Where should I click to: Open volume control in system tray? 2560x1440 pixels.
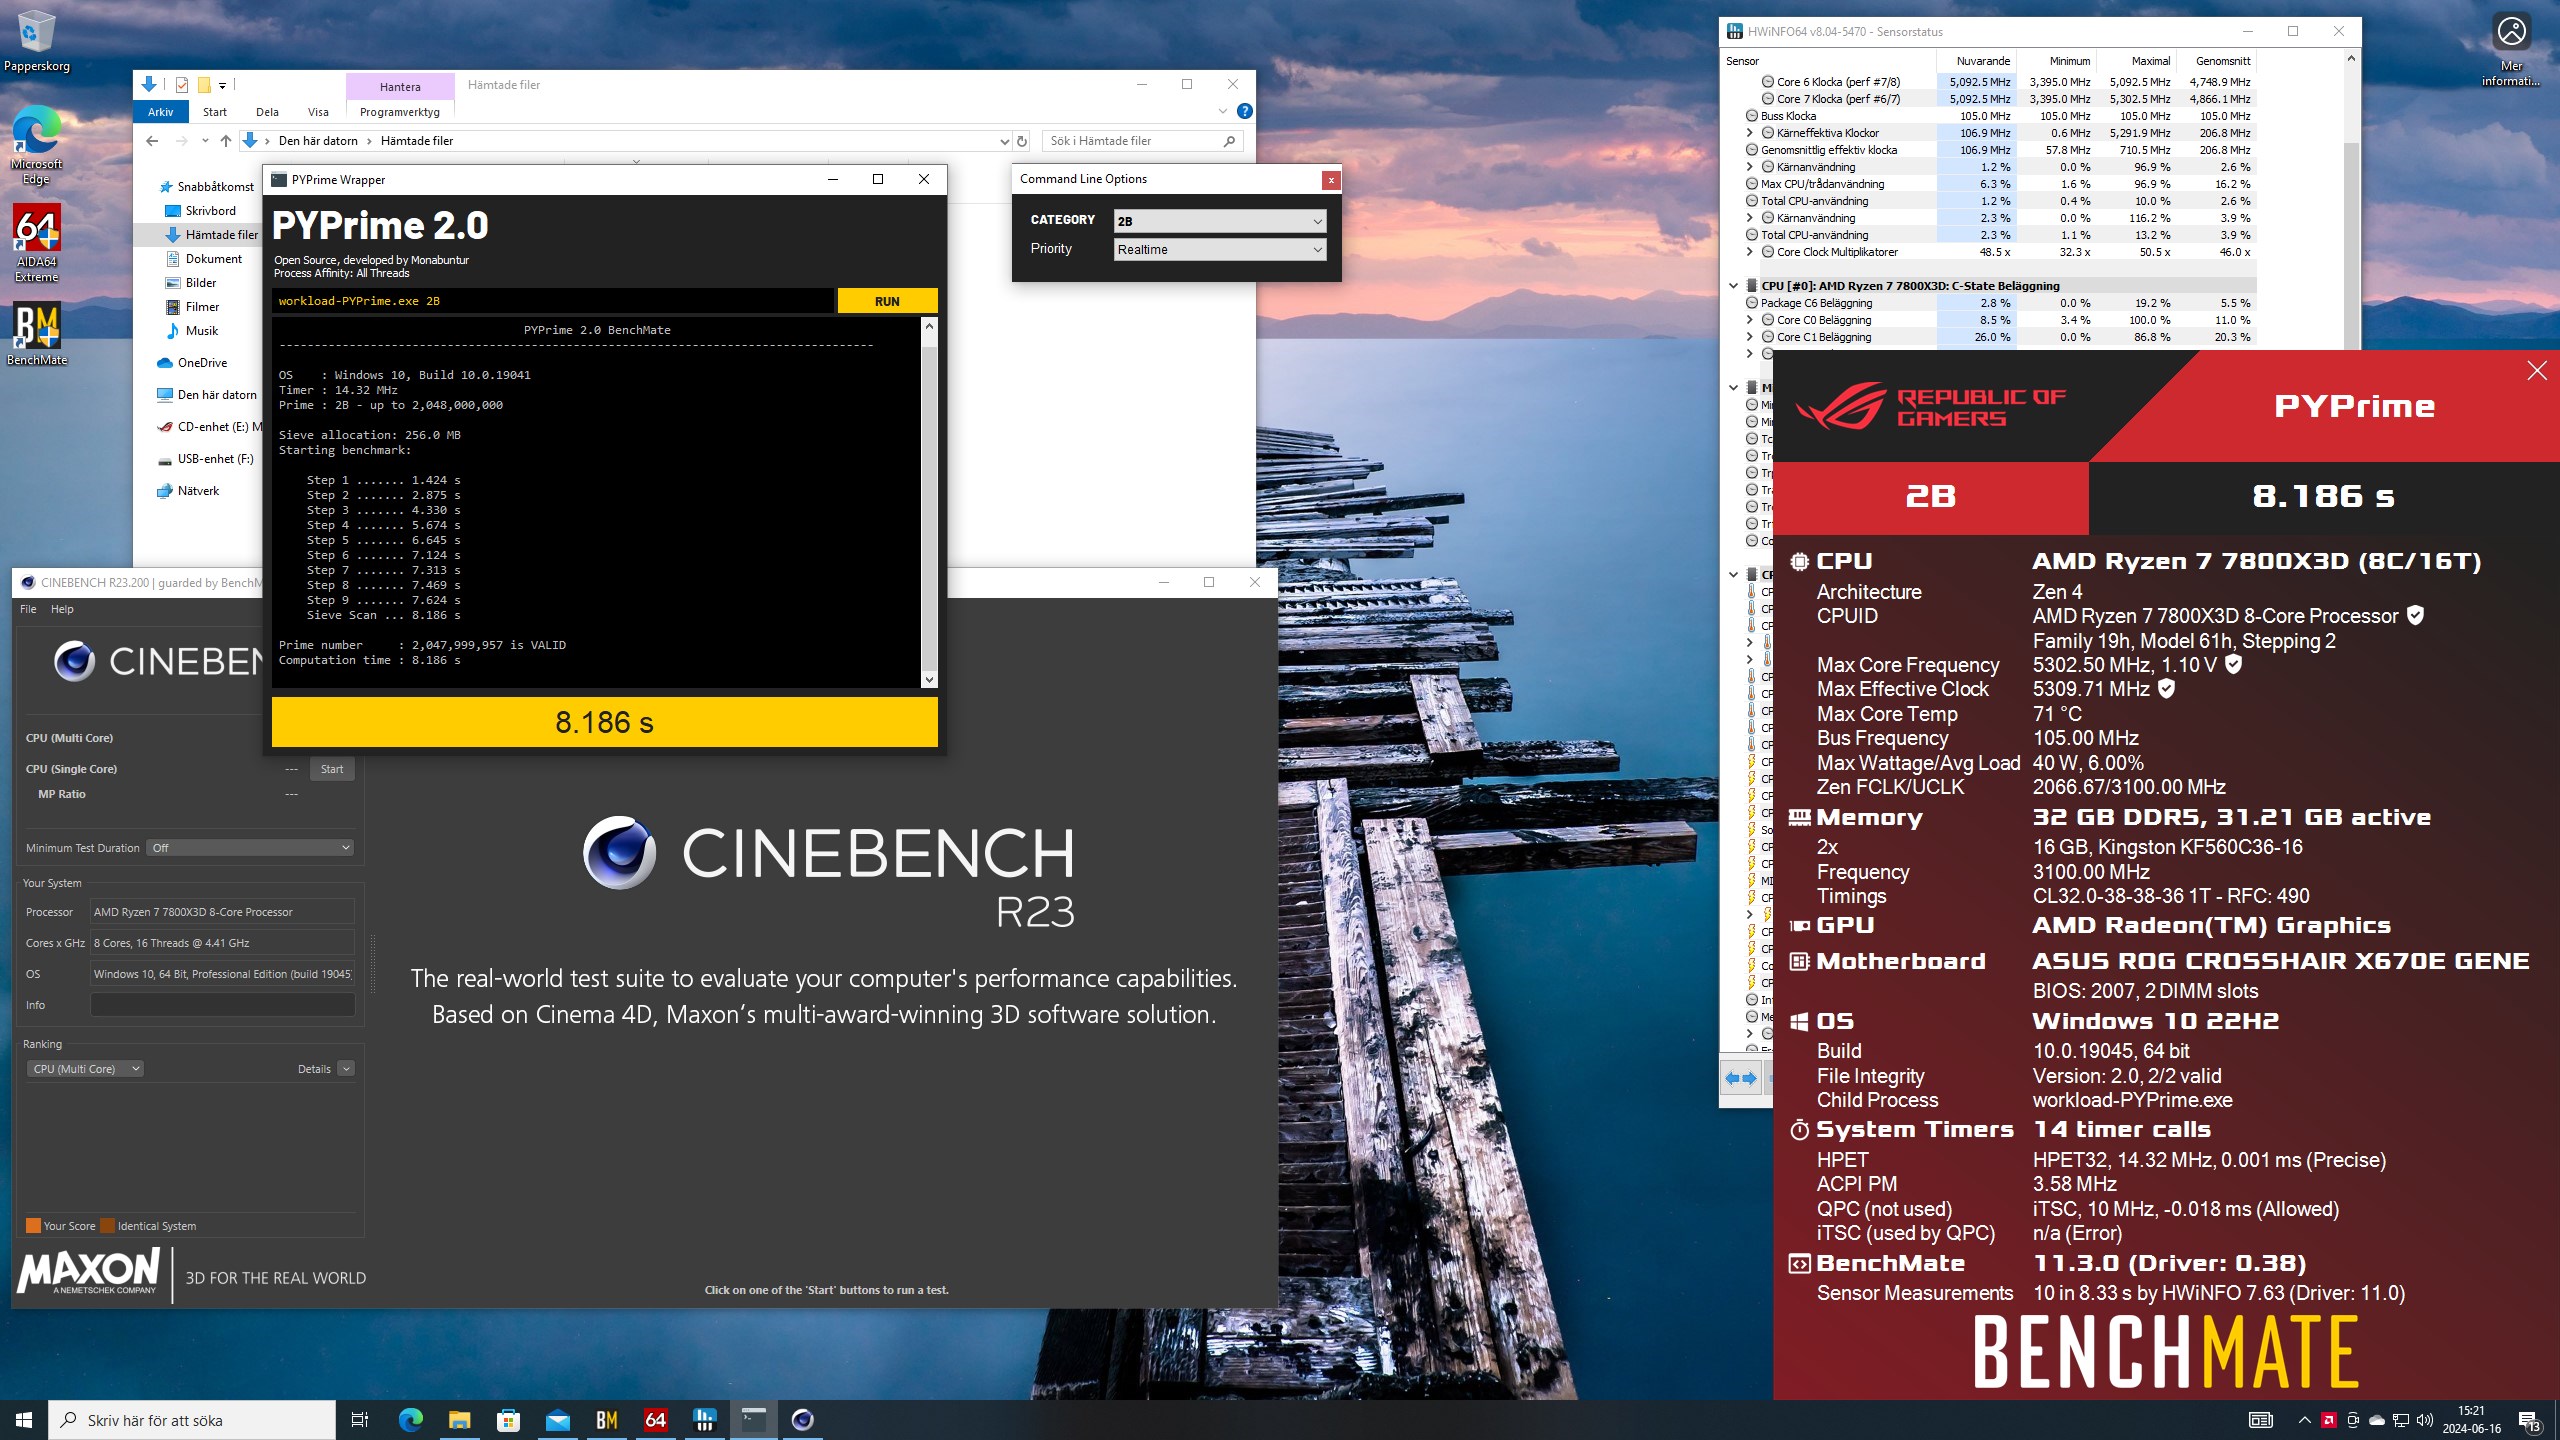click(x=2424, y=1420)
